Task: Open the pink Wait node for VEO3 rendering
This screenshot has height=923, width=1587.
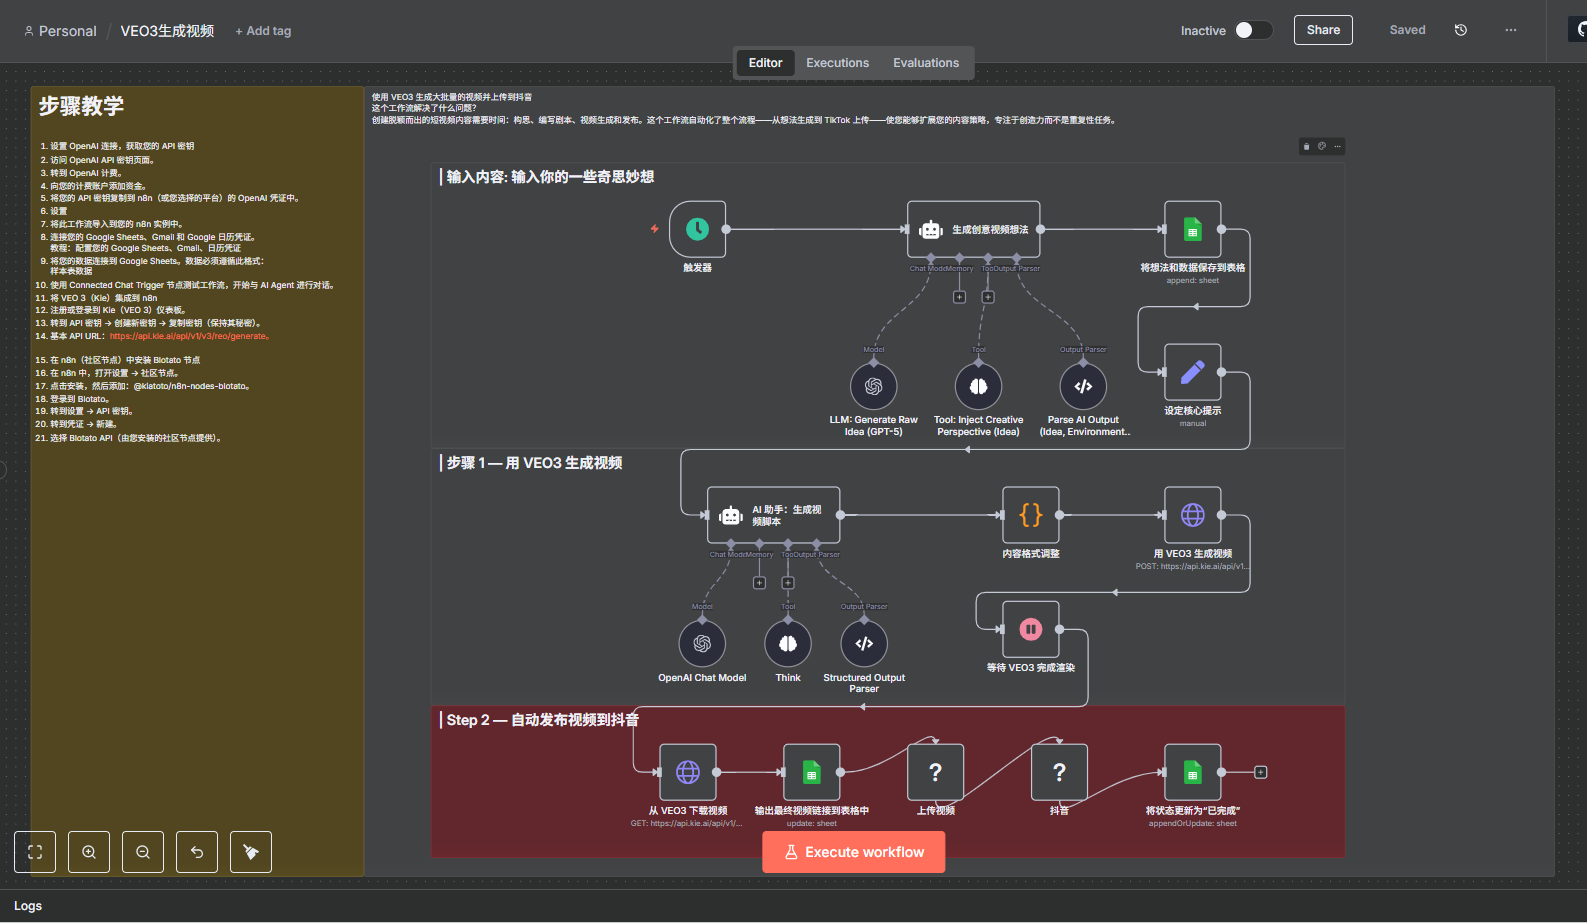Action: coord(1030,629)
